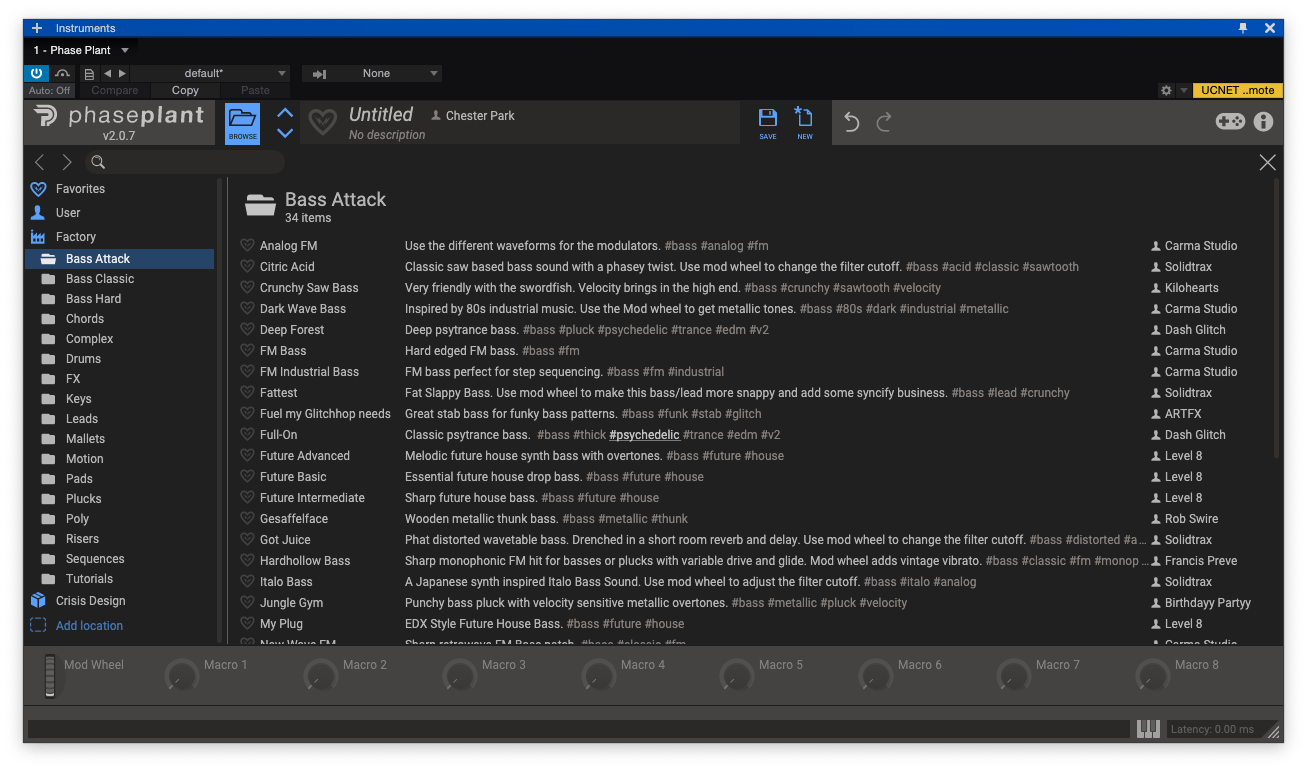1307x770 pixels.
Task: Go forward in browser history
Action: pos(66,162)
